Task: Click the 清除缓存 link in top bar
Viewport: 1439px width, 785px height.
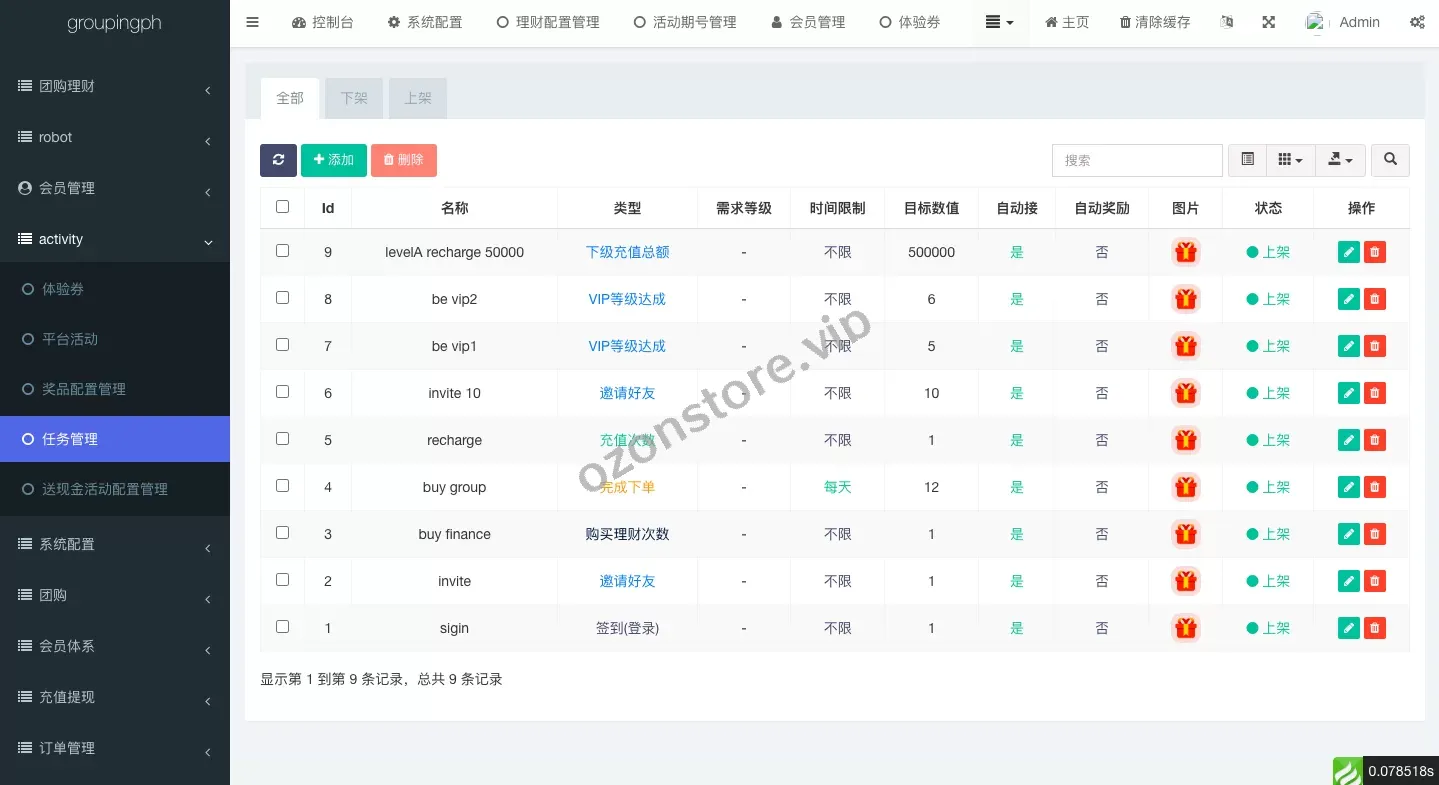Action: 1155,22
